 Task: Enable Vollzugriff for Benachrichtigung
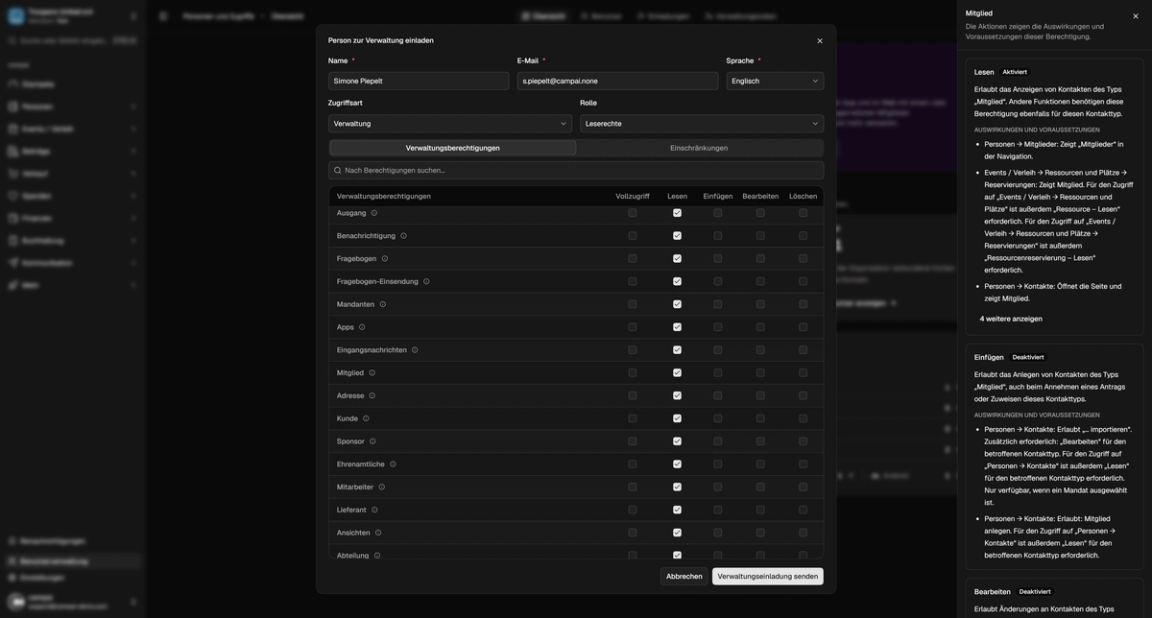click(633, 236)
